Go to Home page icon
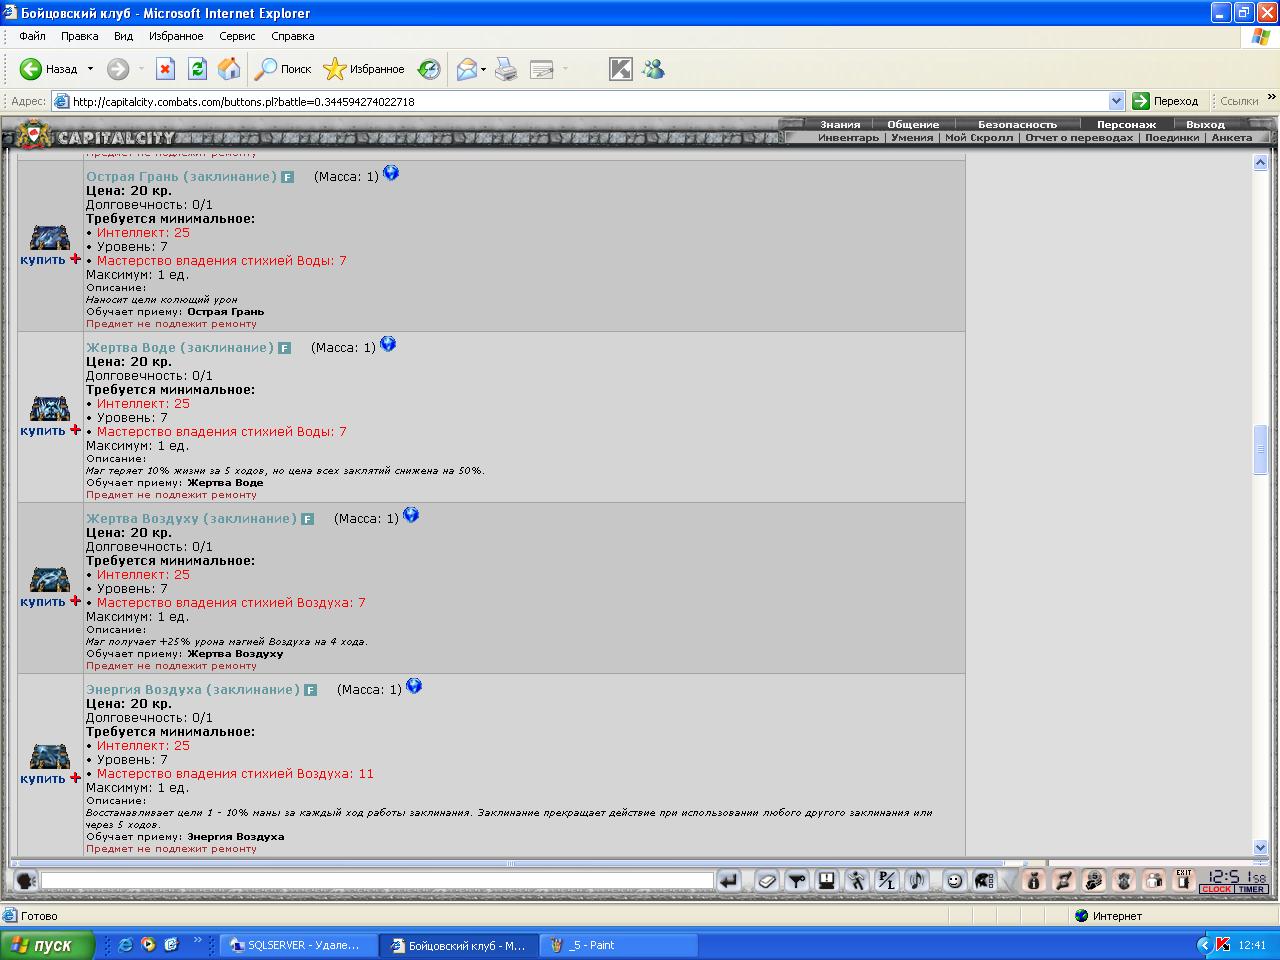The height and width of the screenshot is (960, 1280). tap(229, 69)
